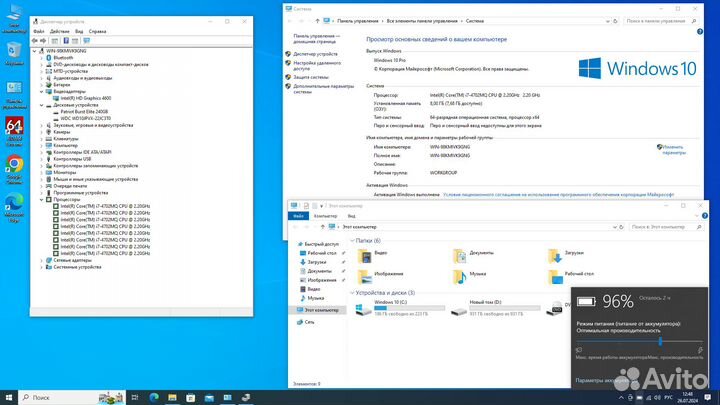720x405 pixels.
Task: Select the AIDA64 desktop icon
Action: point(14,131)
